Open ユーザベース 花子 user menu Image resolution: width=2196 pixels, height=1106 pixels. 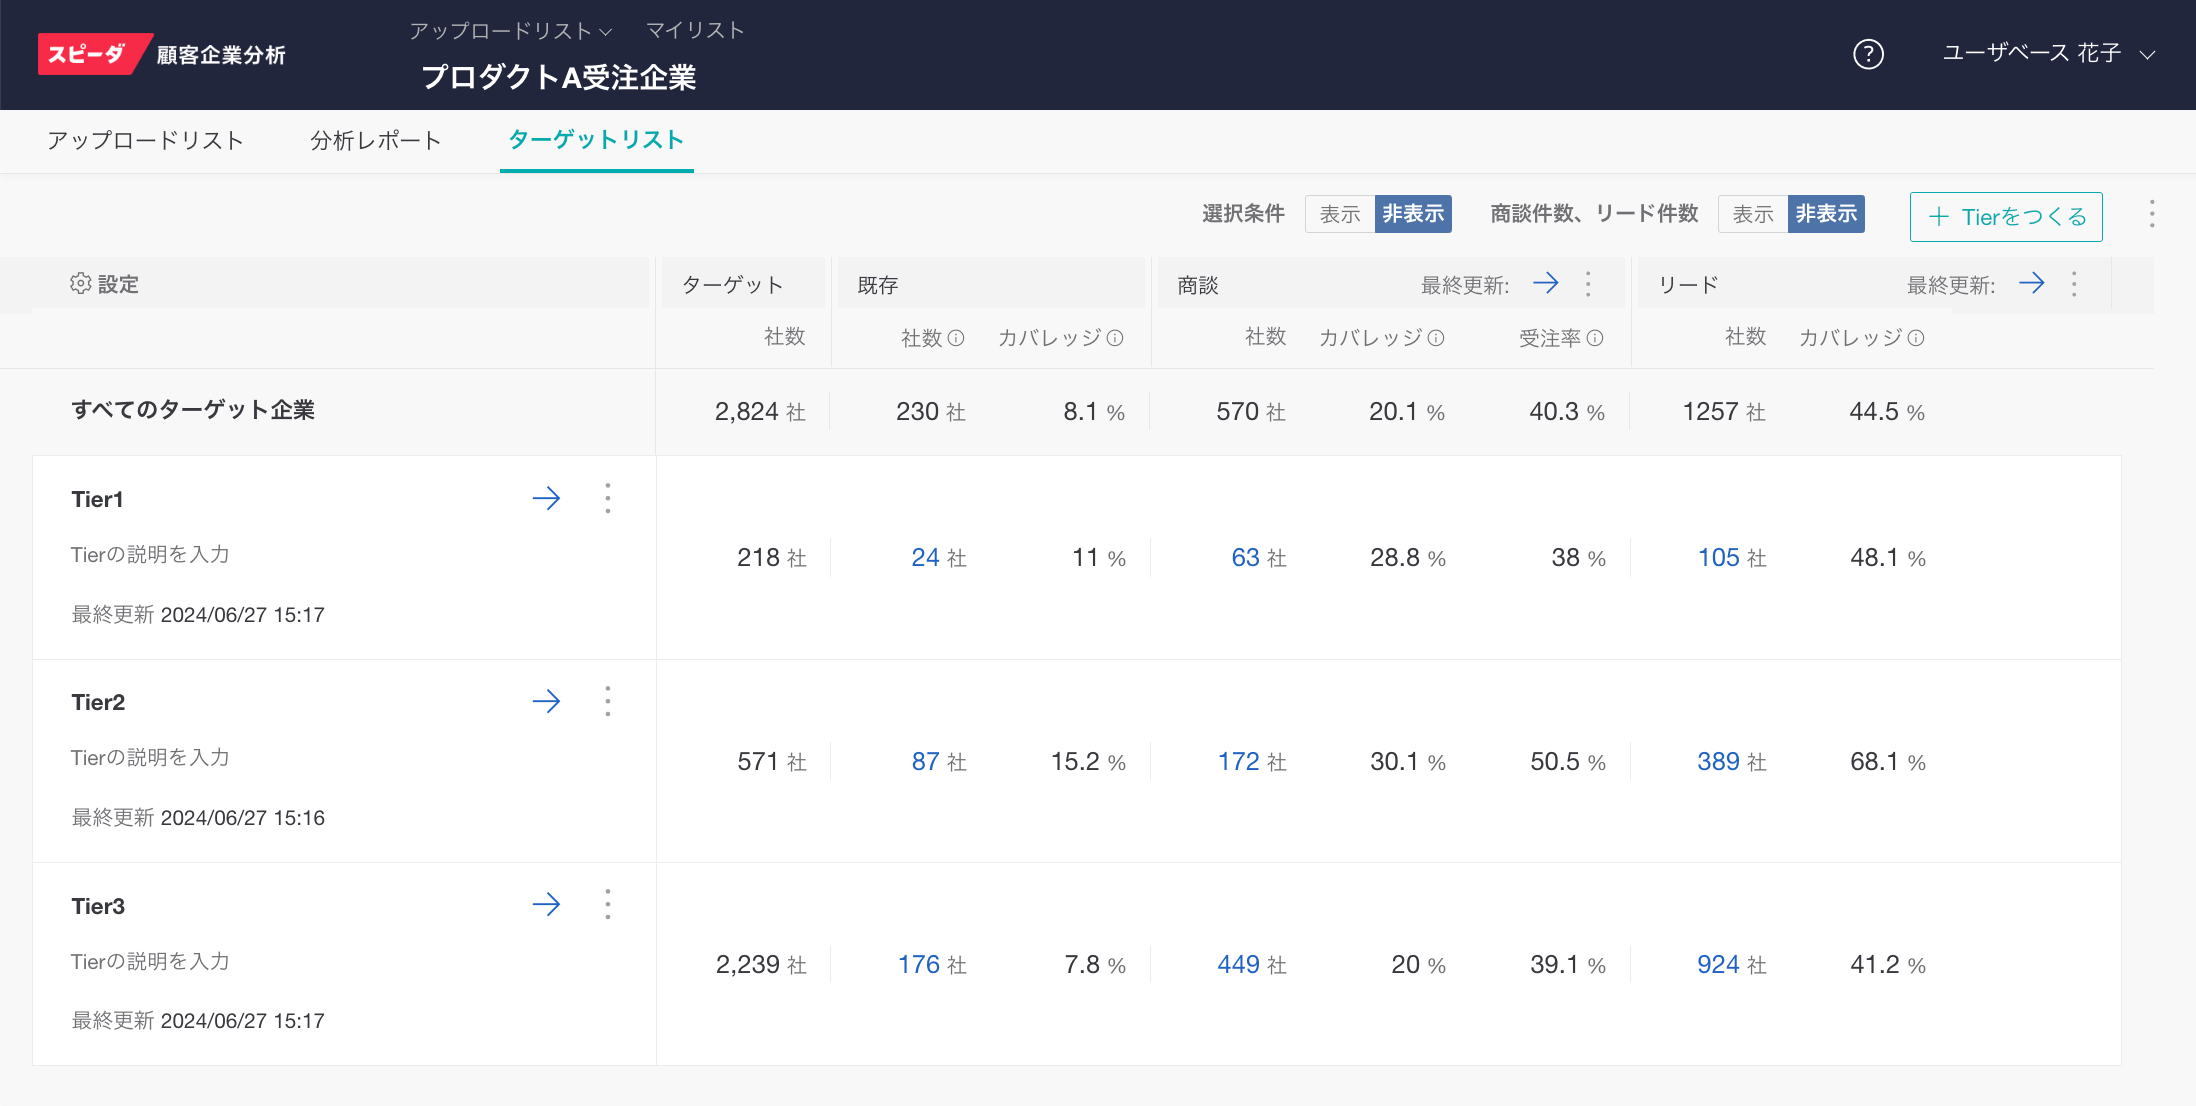point(2047,54)
